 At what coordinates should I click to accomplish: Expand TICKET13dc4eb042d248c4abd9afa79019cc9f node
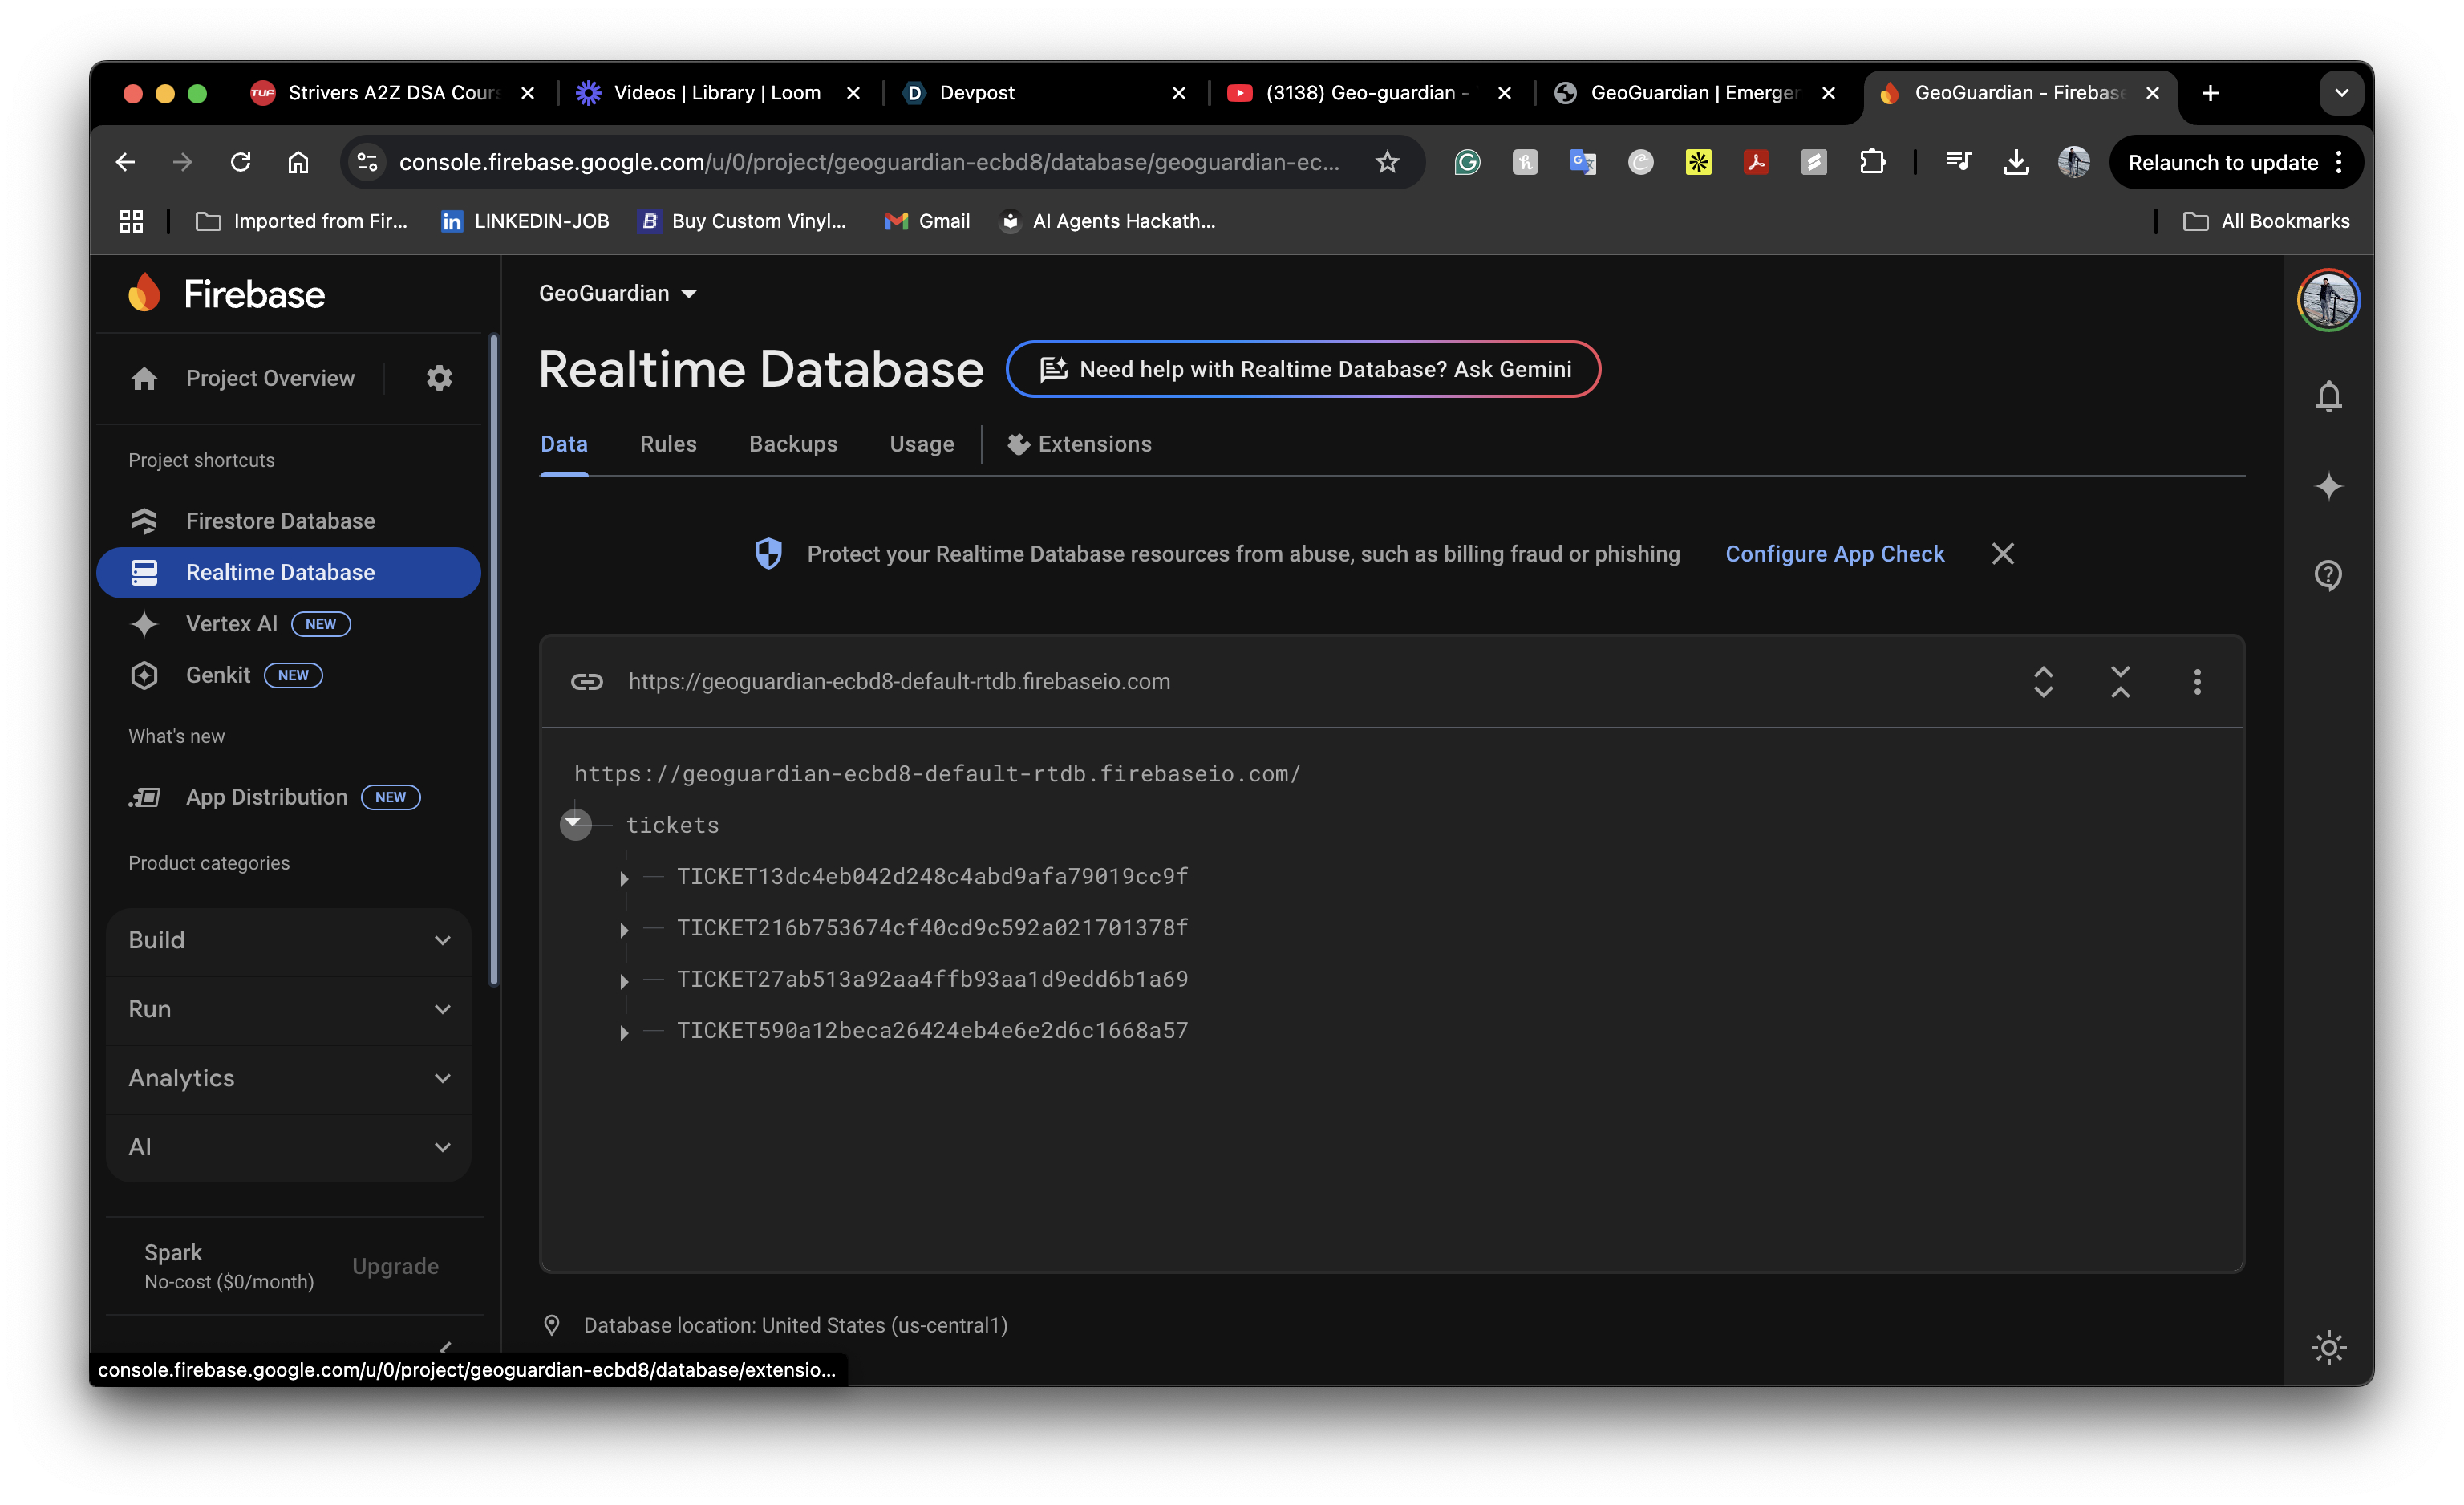[x=624, y=878]
